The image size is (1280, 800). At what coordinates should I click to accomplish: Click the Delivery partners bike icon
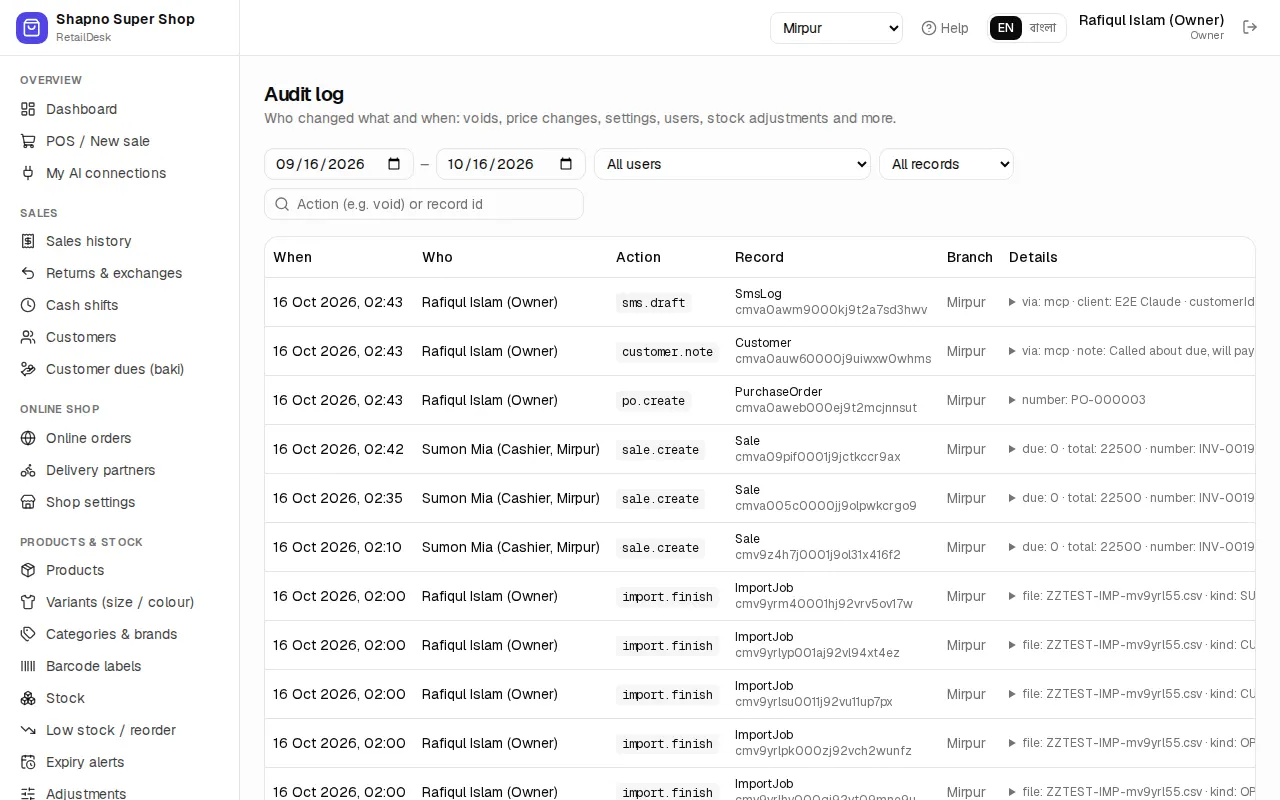(x=28, y=470)
